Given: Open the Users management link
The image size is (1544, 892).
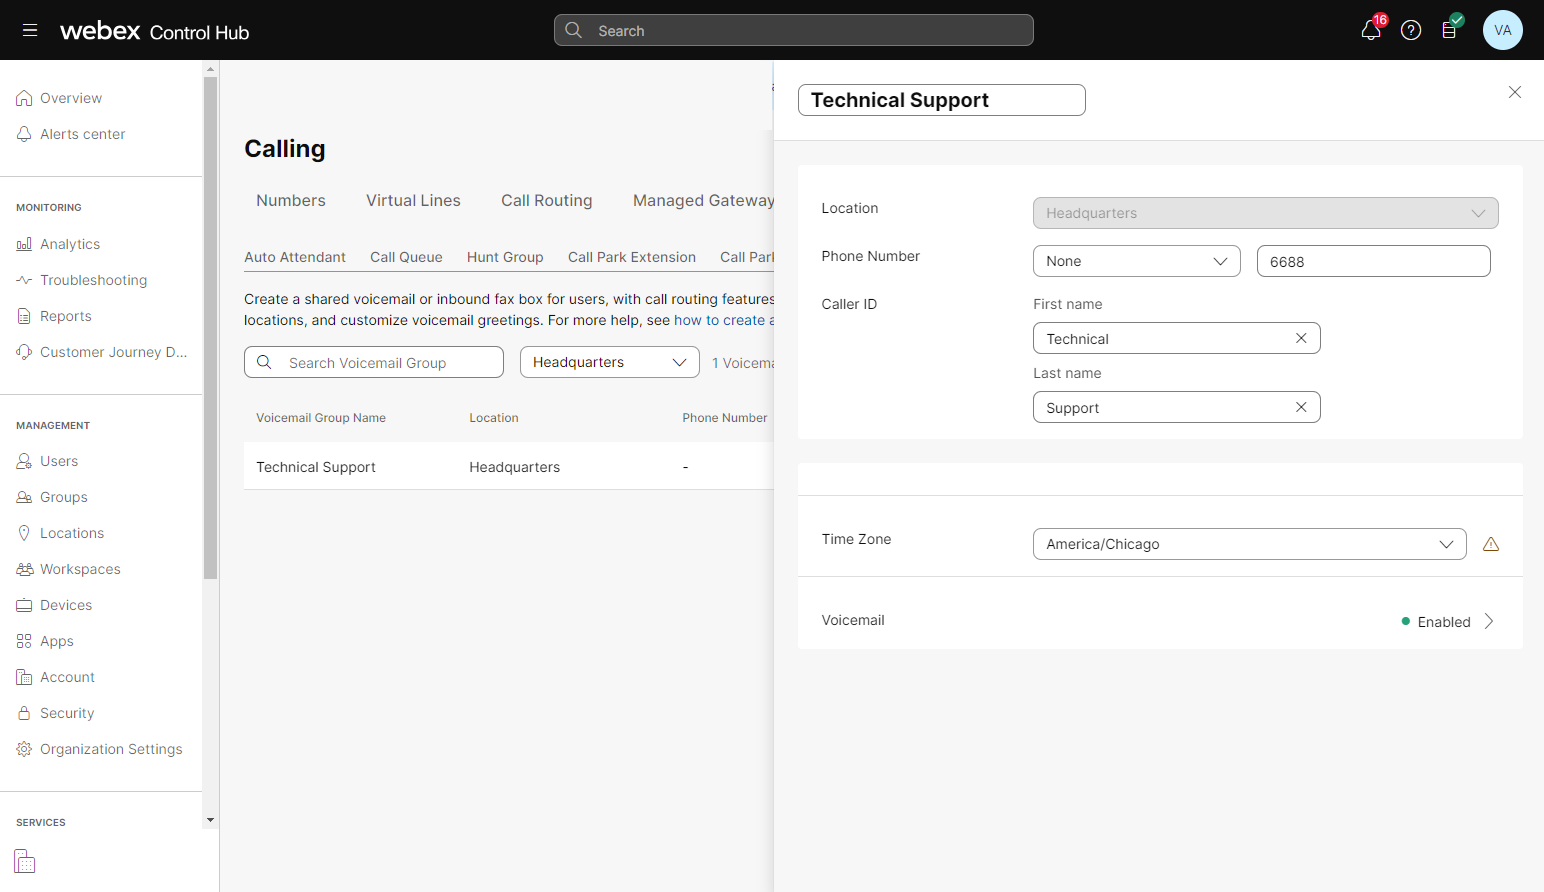Looking at the screenshot, I should (59, 461).
